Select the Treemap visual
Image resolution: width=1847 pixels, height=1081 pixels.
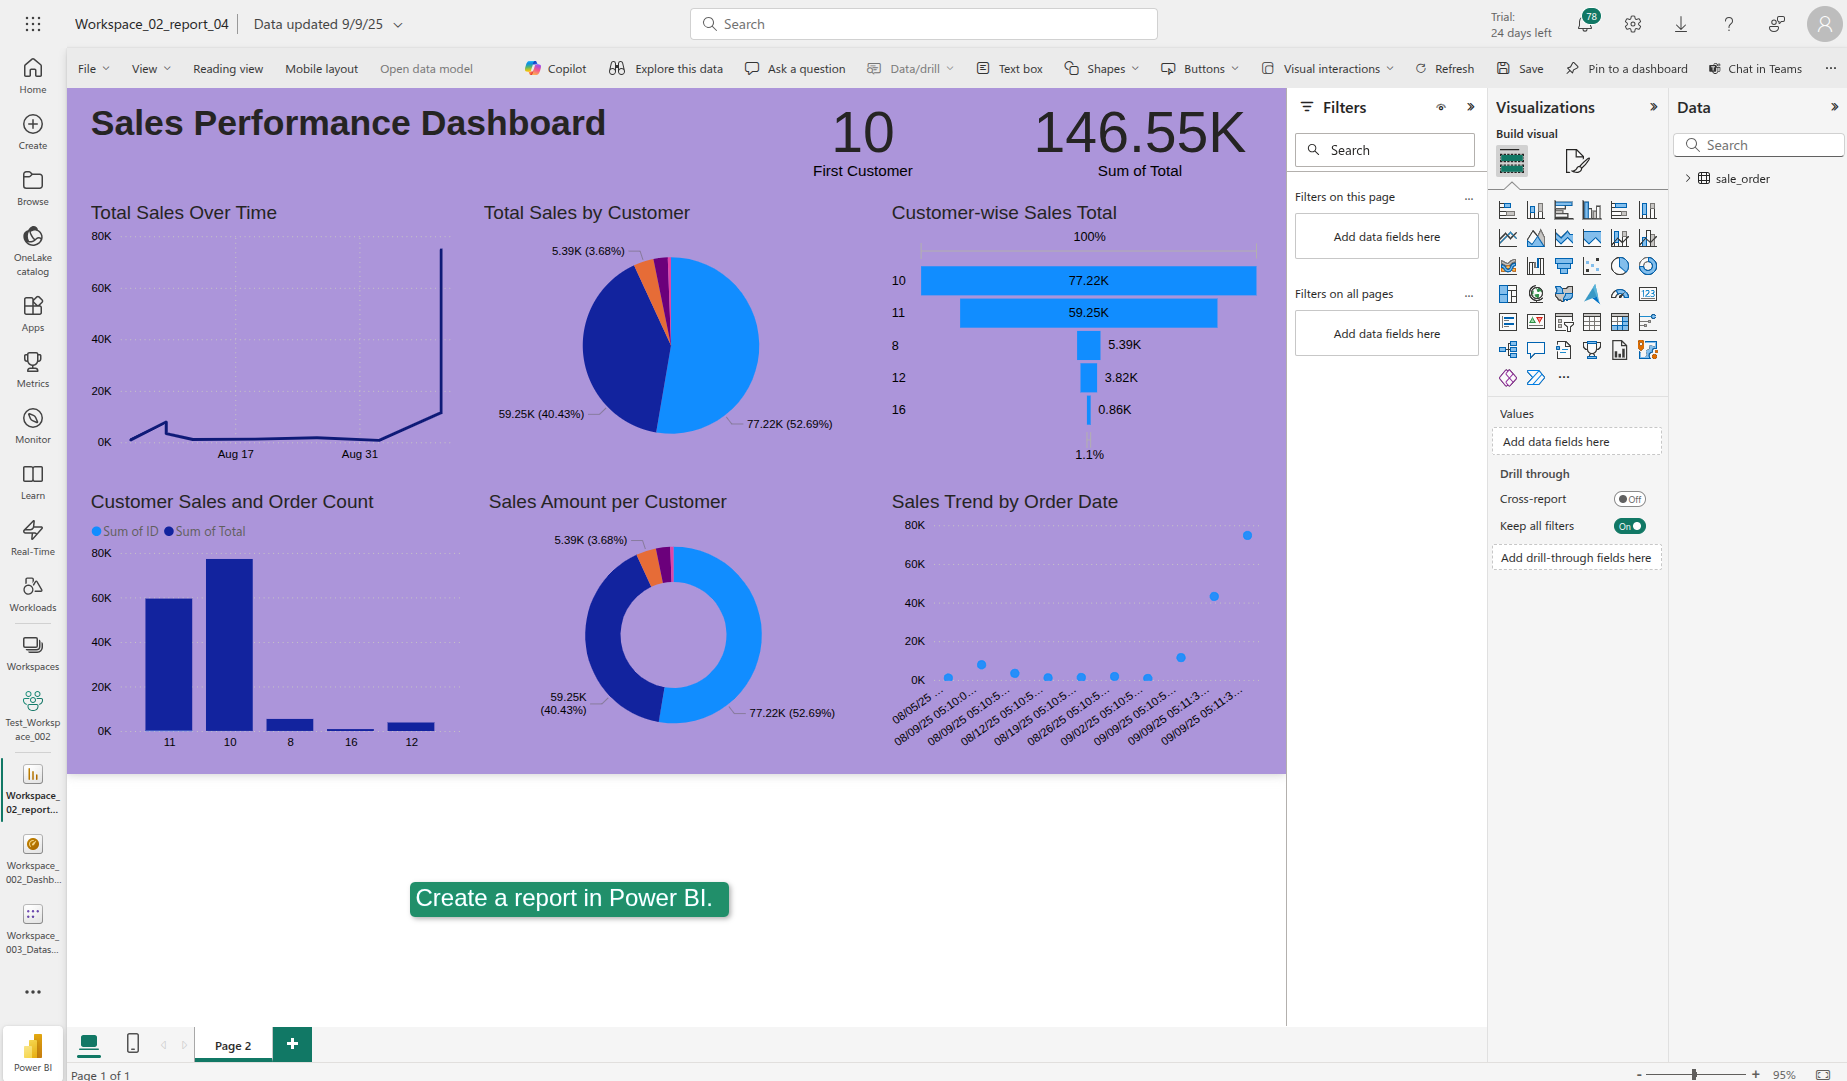pyautogui.click(x=1508, y=294)
